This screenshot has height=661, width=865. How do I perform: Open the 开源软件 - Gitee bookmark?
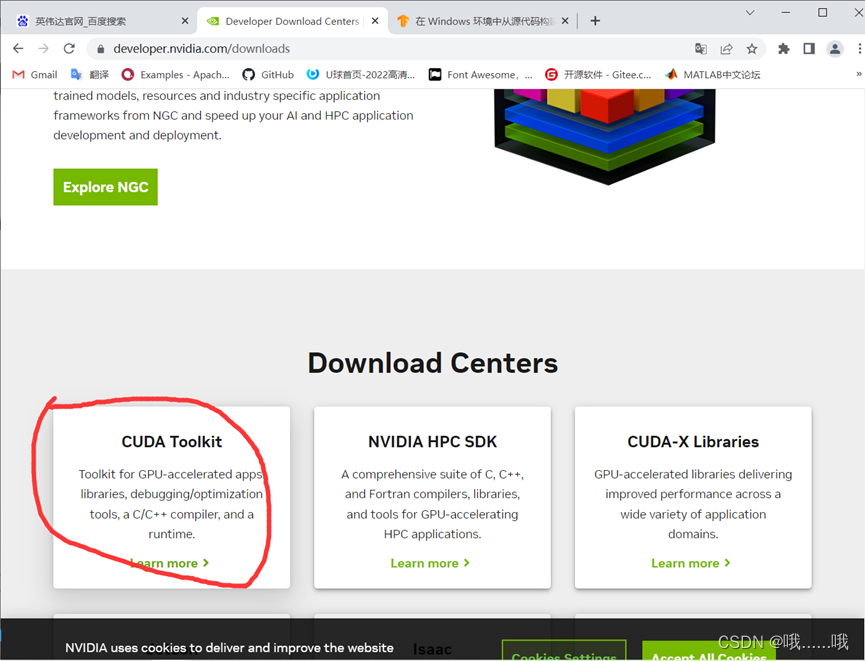click(598, 74)
